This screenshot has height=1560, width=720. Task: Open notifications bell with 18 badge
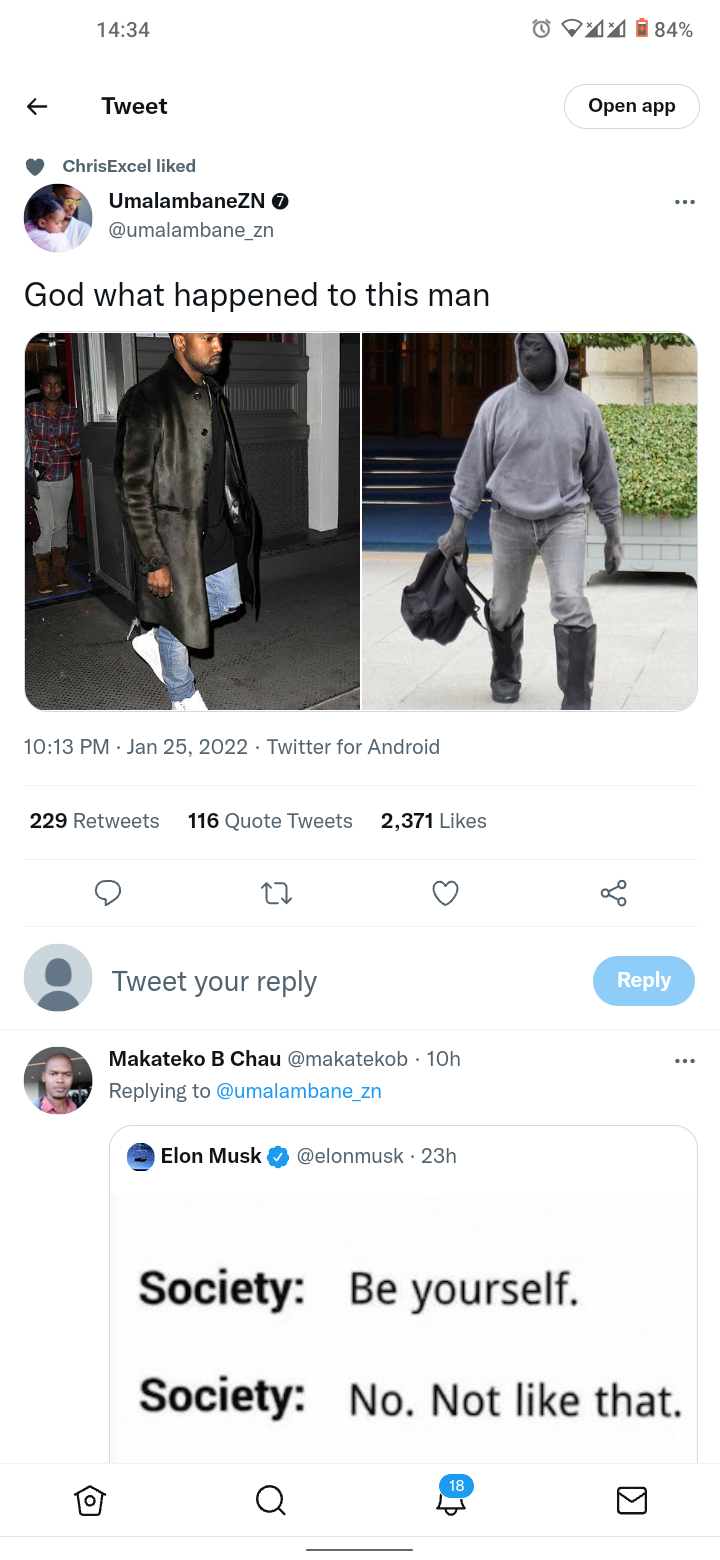[452, 1497]
